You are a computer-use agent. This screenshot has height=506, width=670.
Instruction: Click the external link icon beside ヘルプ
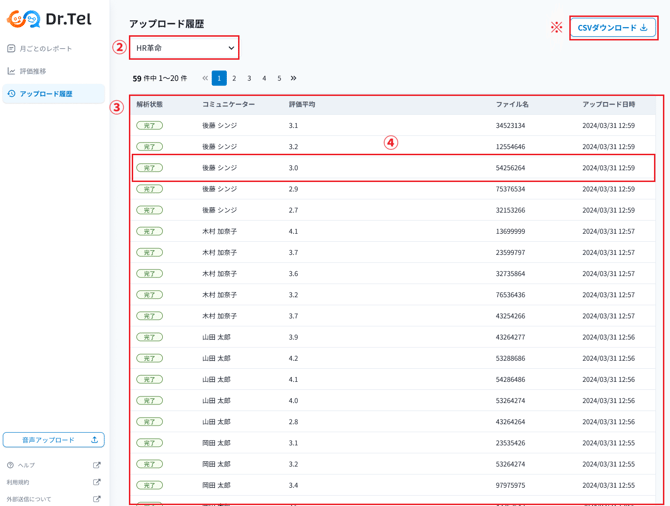pos(97,465)
